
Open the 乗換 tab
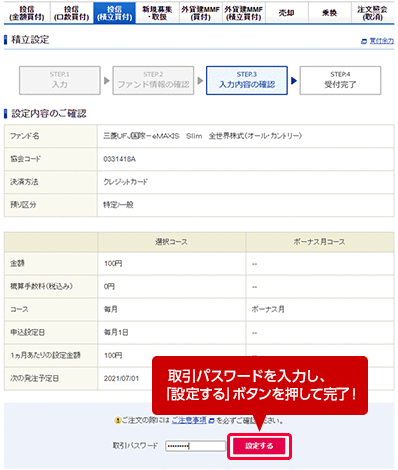pos(329,13)
